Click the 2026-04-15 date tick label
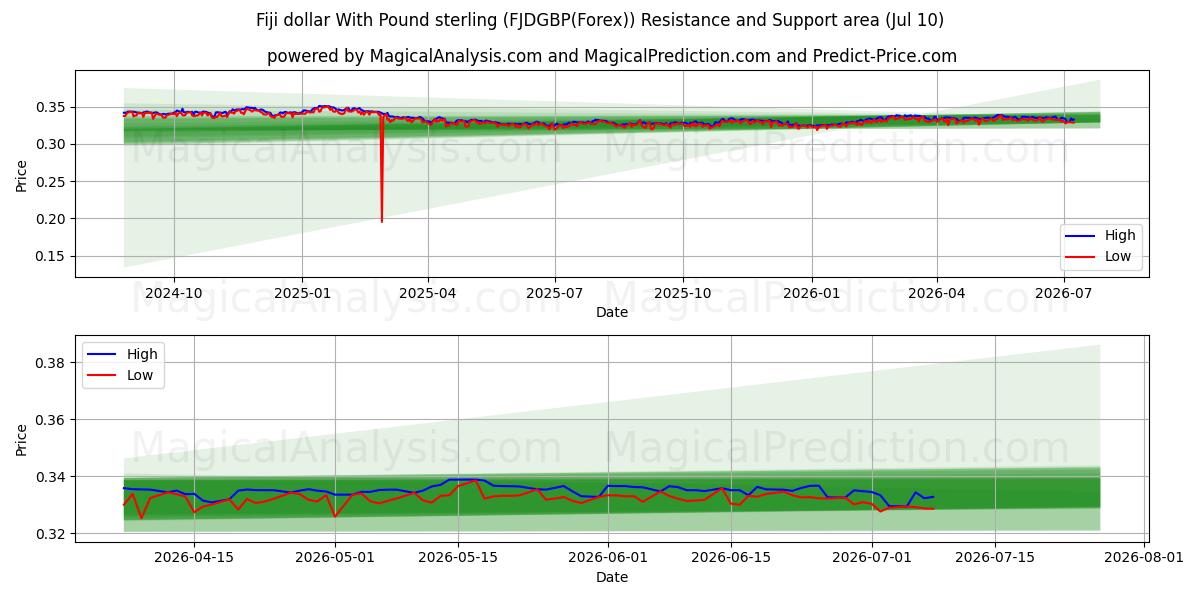Viewport: 1200px width, 600px height. click(x=194, y=558)
